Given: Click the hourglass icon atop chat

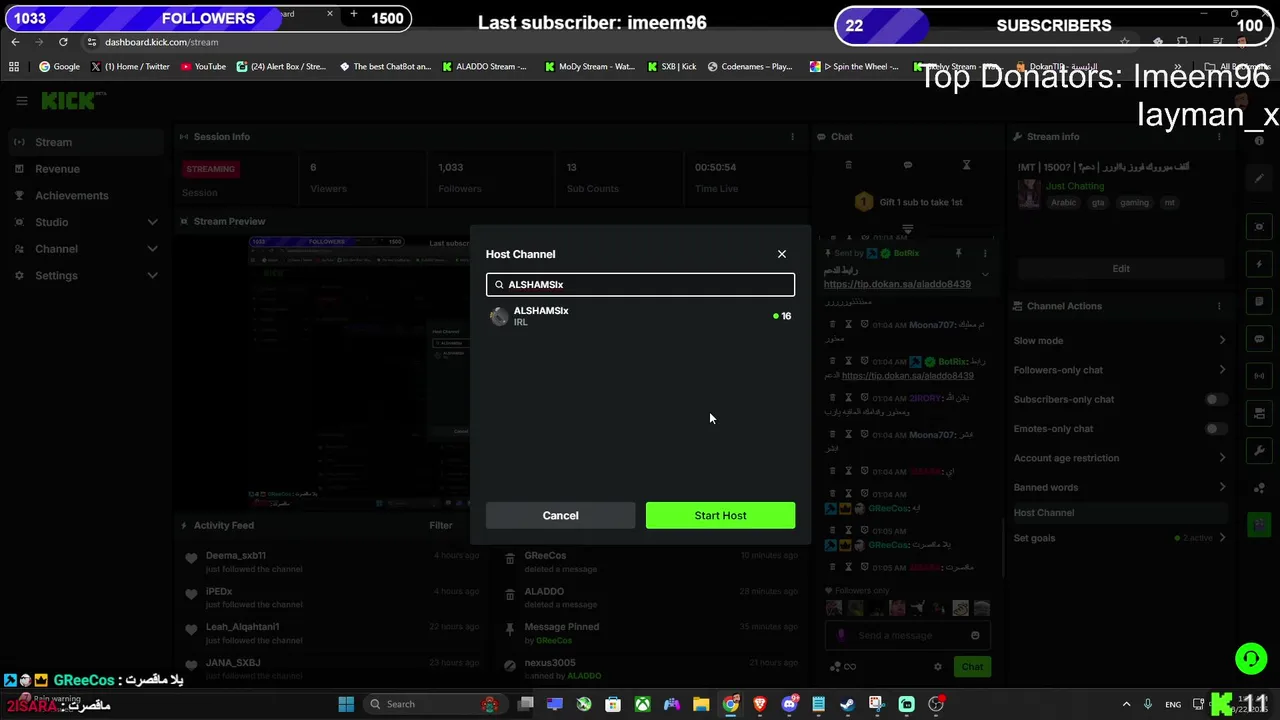Looking at the screenshot, I should point(966,165).
